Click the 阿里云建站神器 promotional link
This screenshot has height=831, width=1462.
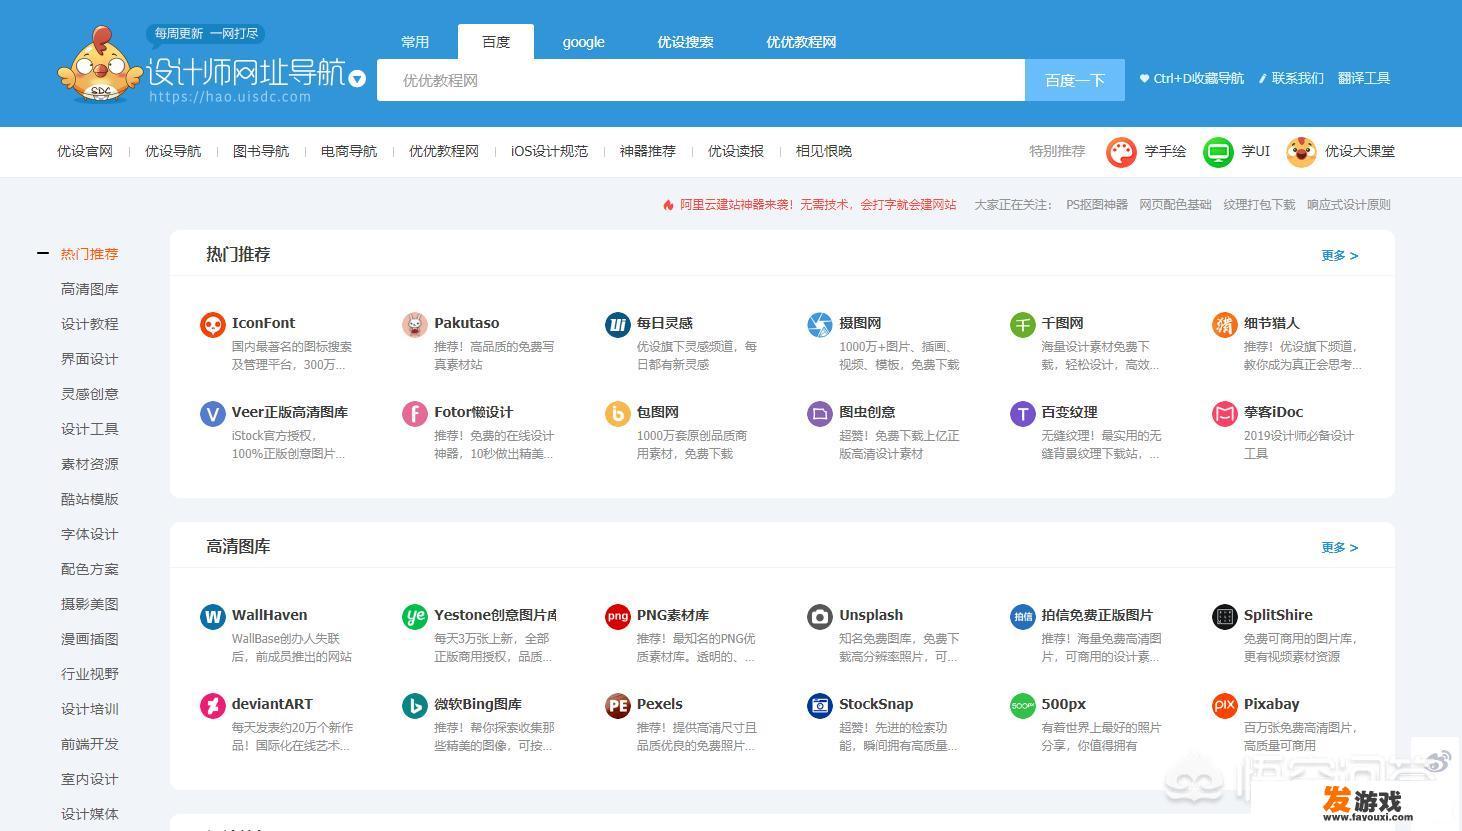(809, 204)
